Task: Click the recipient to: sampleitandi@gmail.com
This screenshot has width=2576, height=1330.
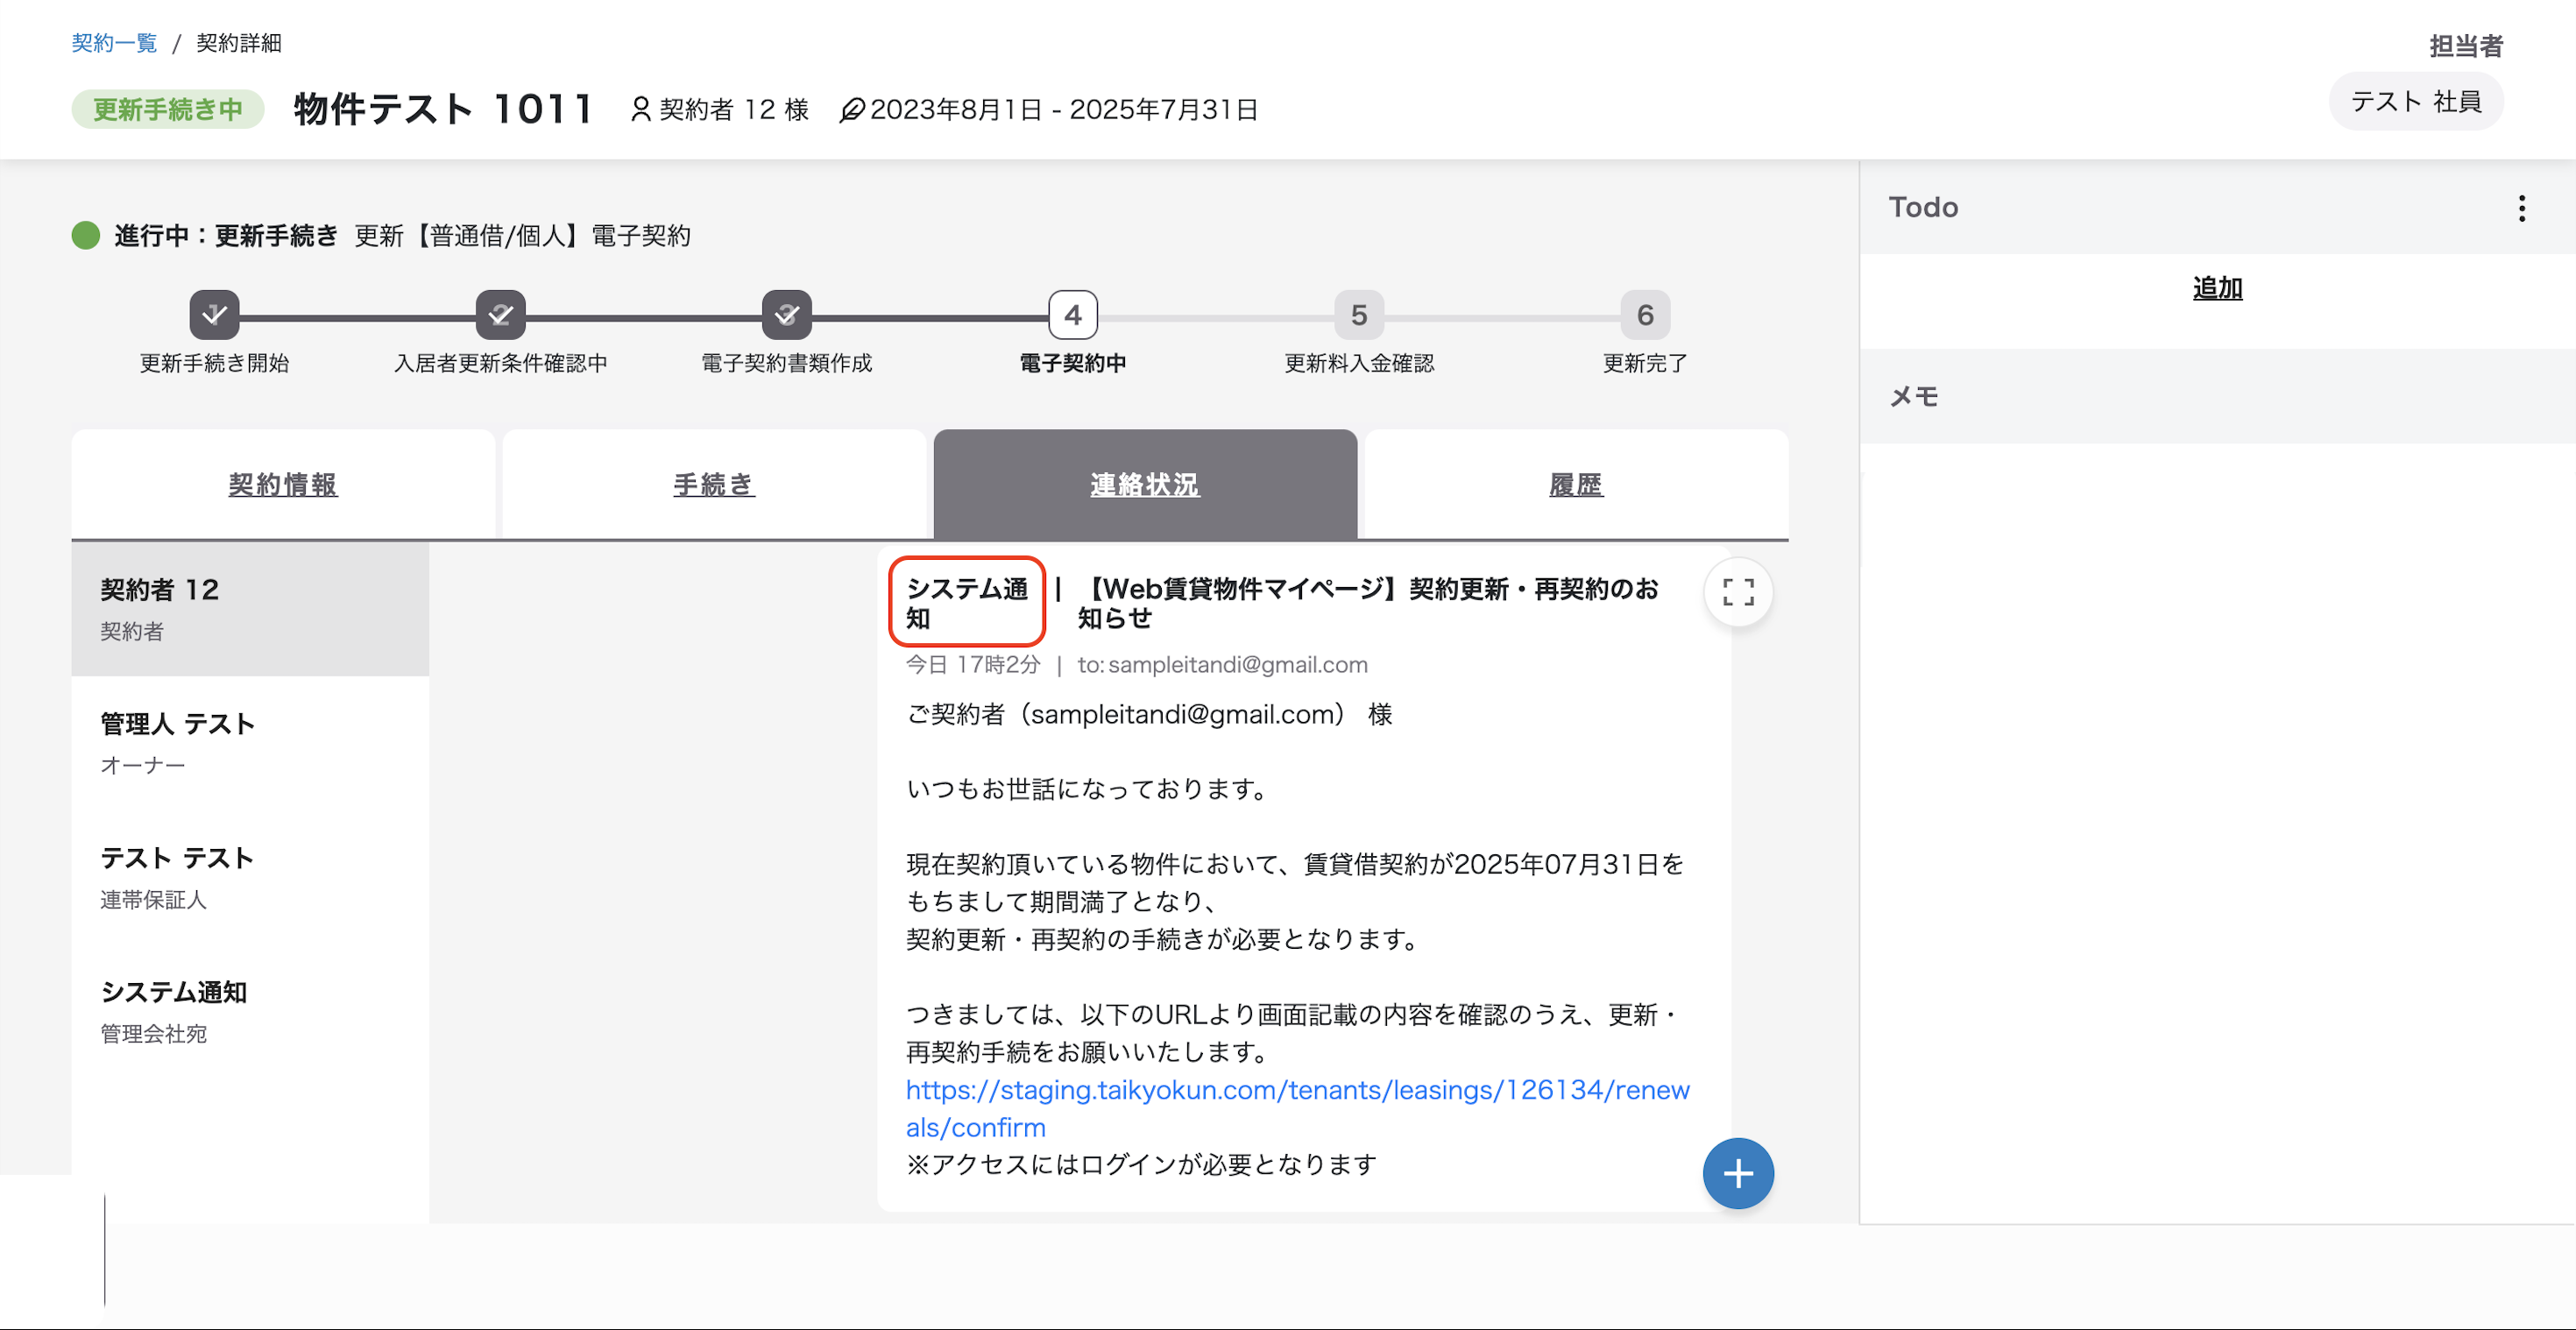Action: tap(1222, 665)
